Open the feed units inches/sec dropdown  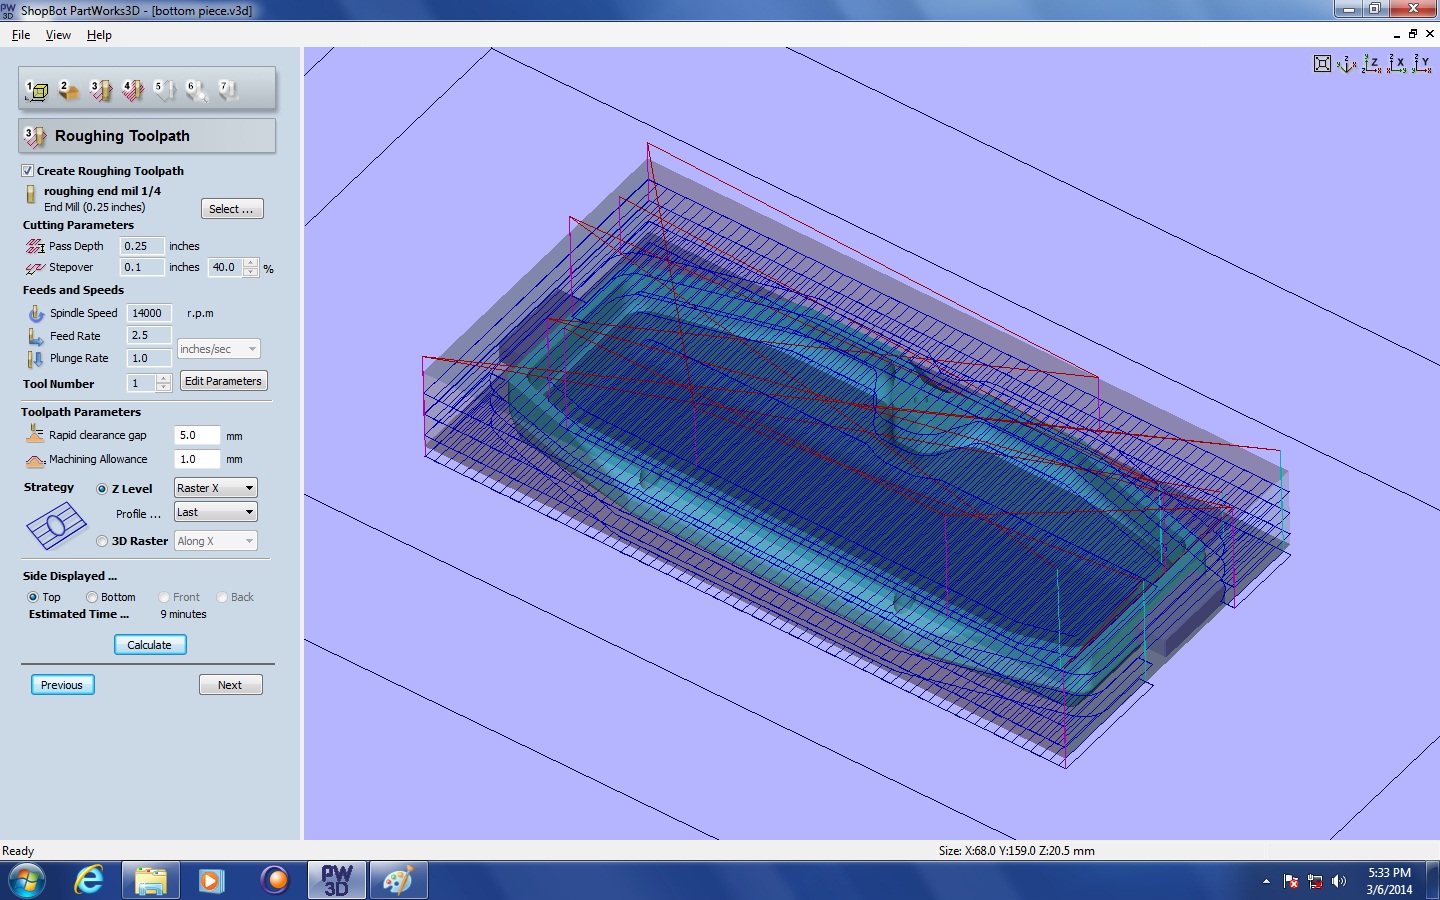click(218, 349)
